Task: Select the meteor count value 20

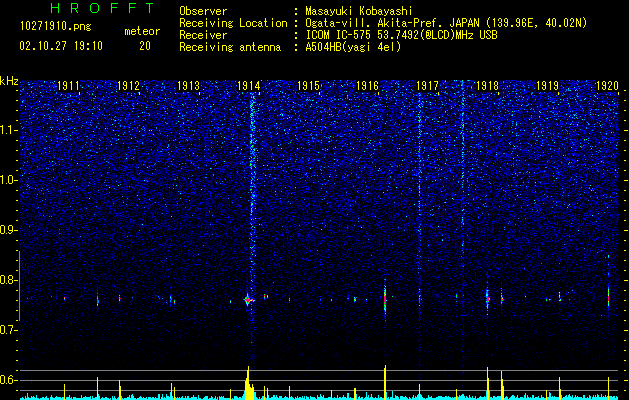Action: [145, 46]
